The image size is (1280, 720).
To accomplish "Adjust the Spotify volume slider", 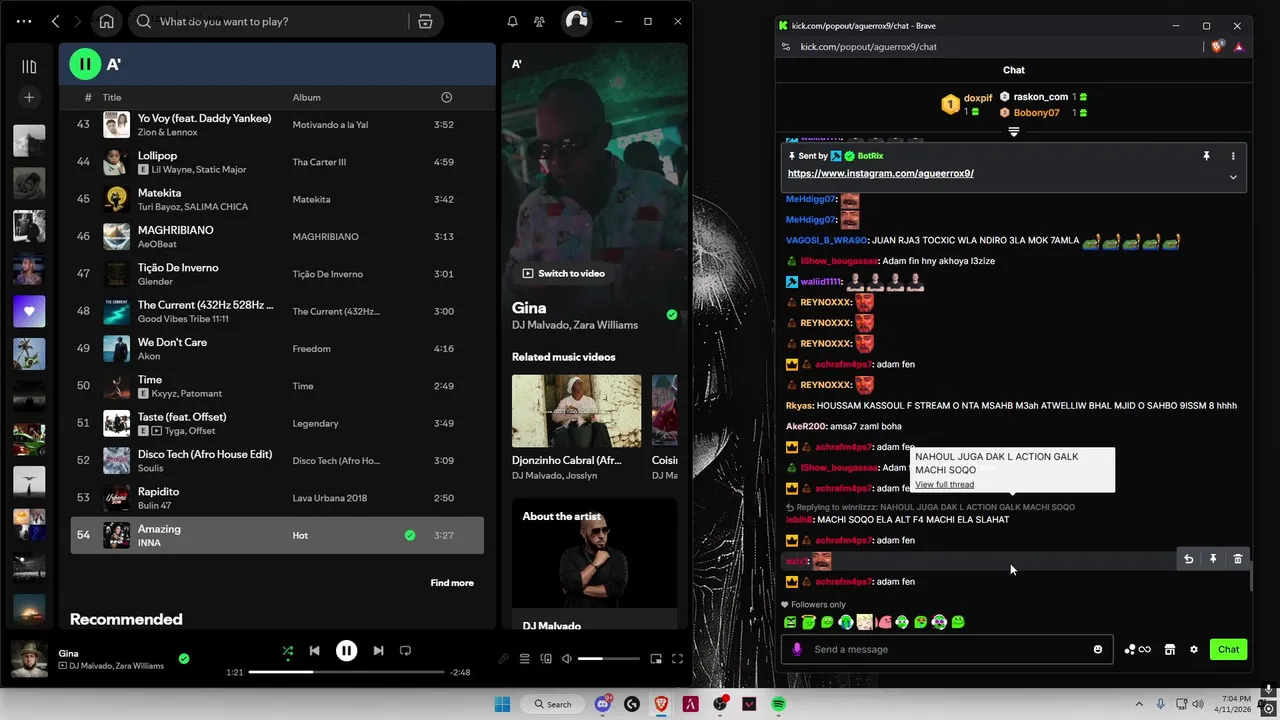I will pyautogui.click(x=608, y=659).
